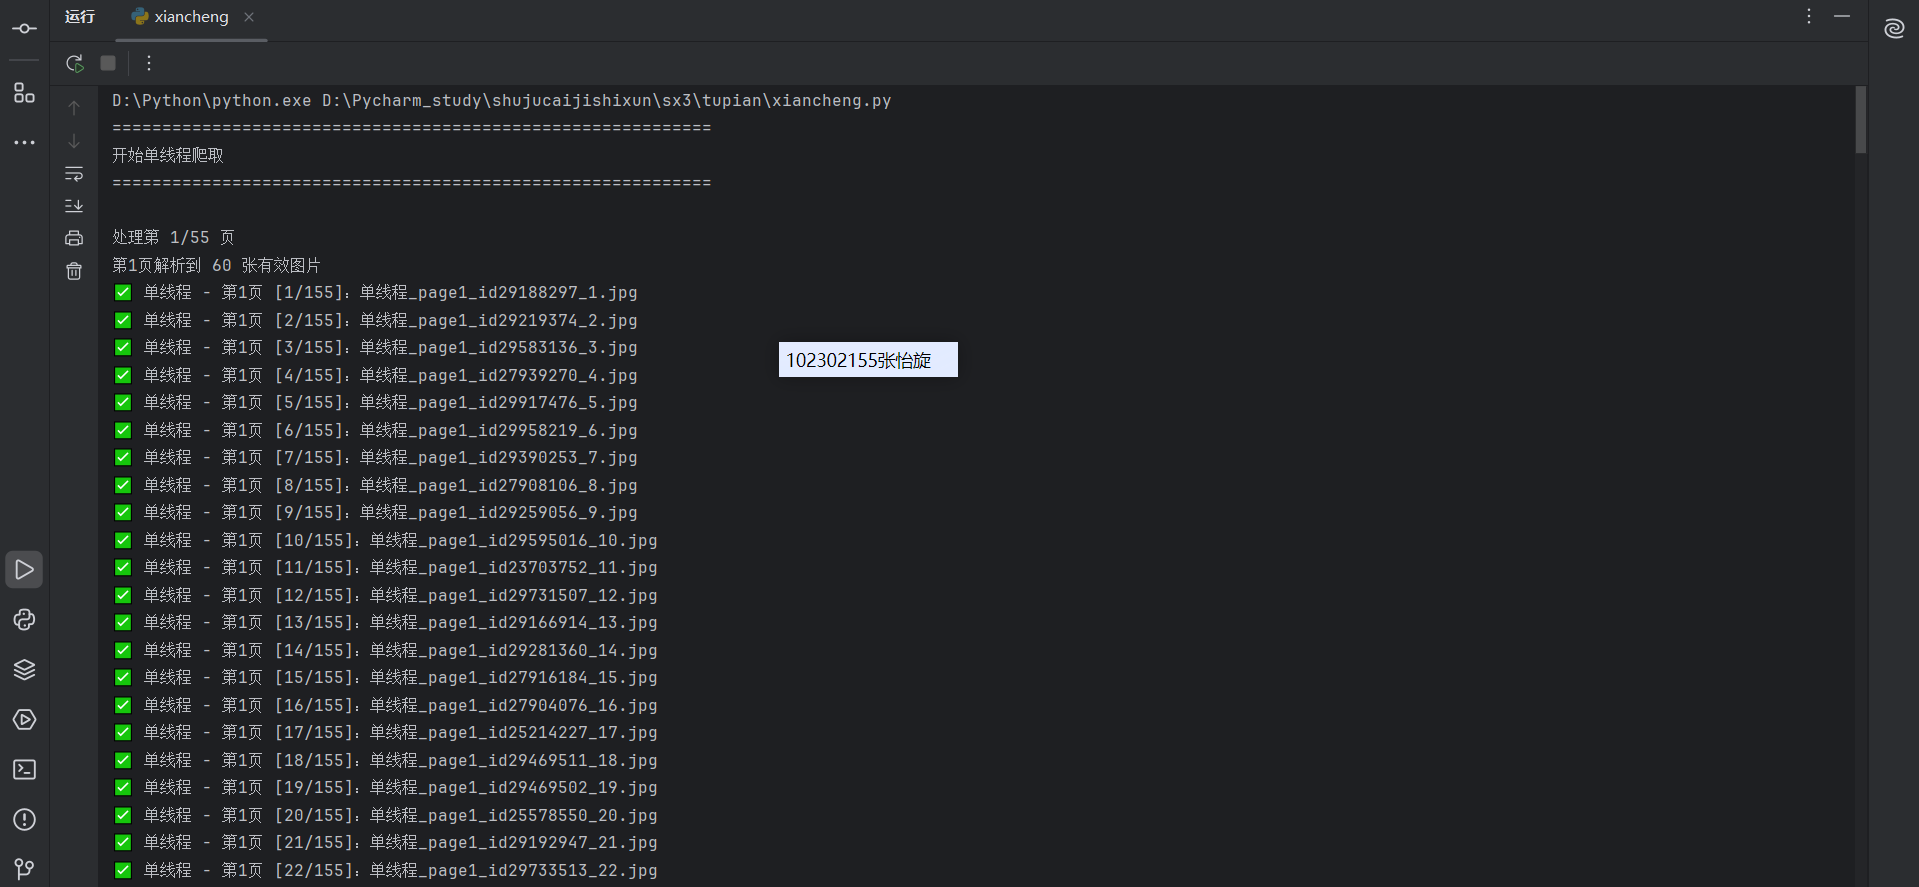Open the AI Assistant spiral icon
This screenshot has width=1919, height=887.
tap(1894, 29)
